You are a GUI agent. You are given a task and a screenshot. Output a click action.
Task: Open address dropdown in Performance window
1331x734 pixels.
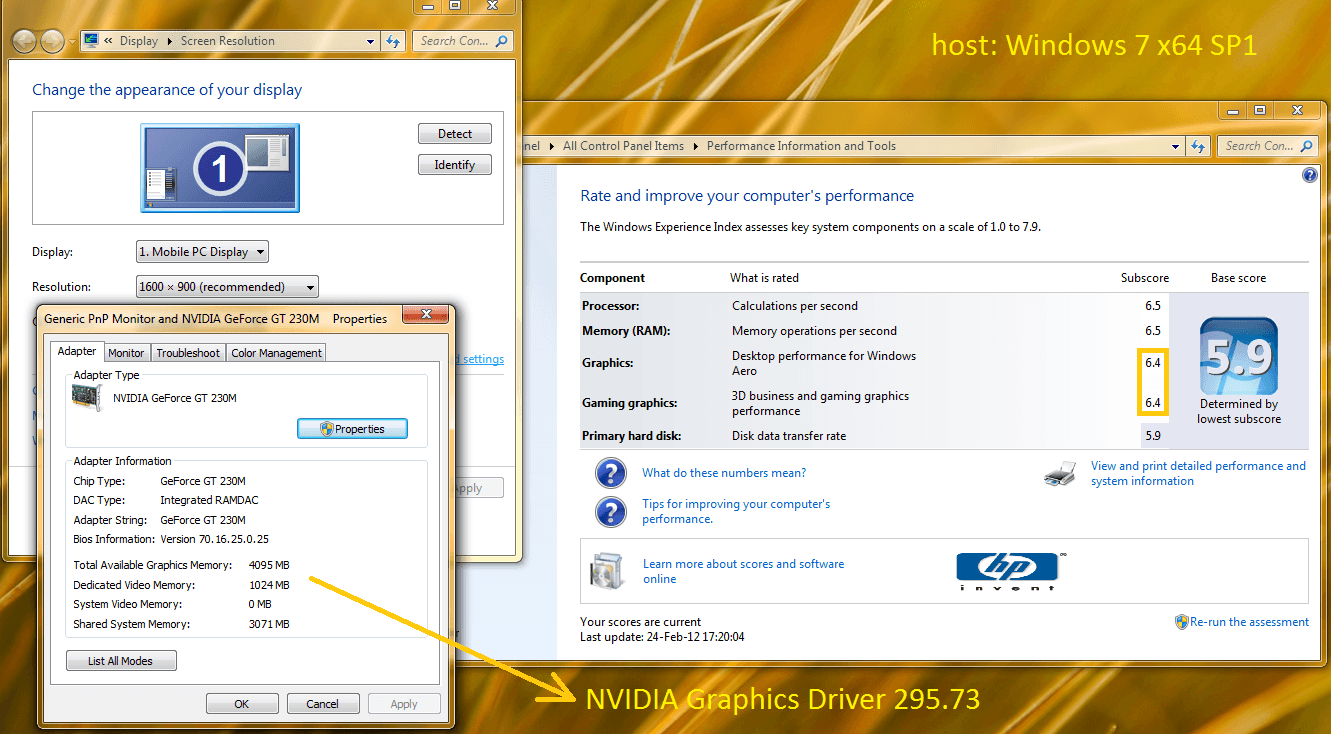point(1175,146)
